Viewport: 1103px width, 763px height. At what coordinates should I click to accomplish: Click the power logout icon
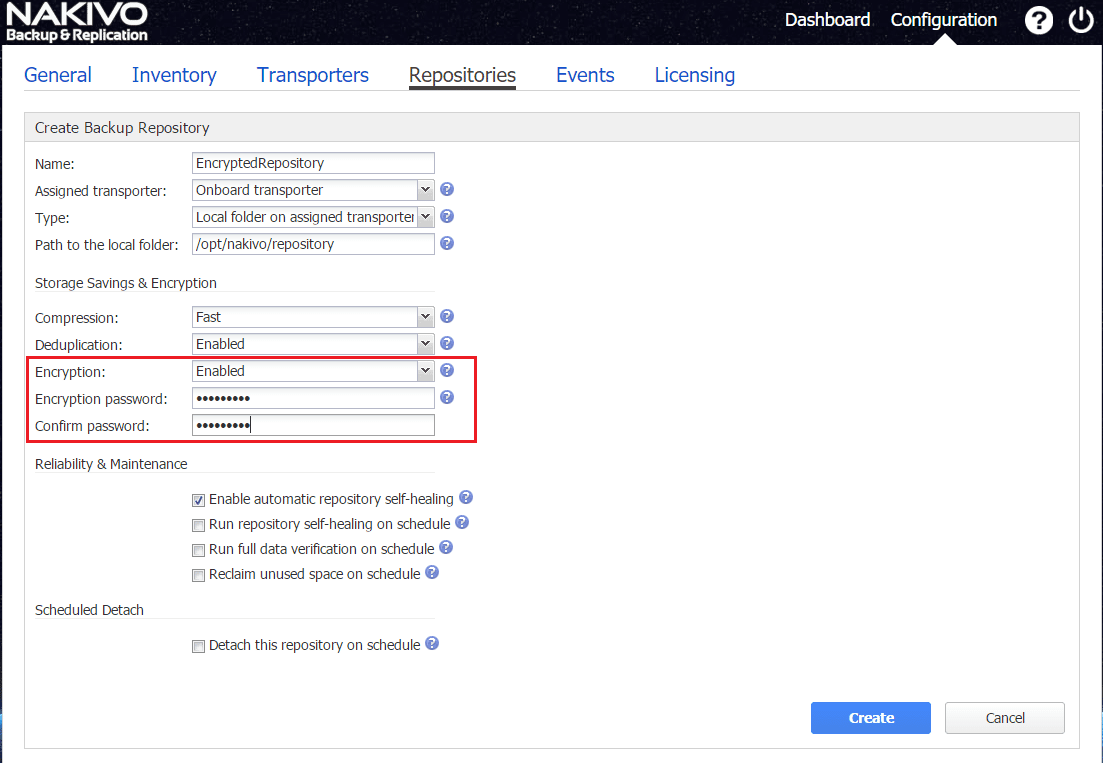coord(1081,20)
